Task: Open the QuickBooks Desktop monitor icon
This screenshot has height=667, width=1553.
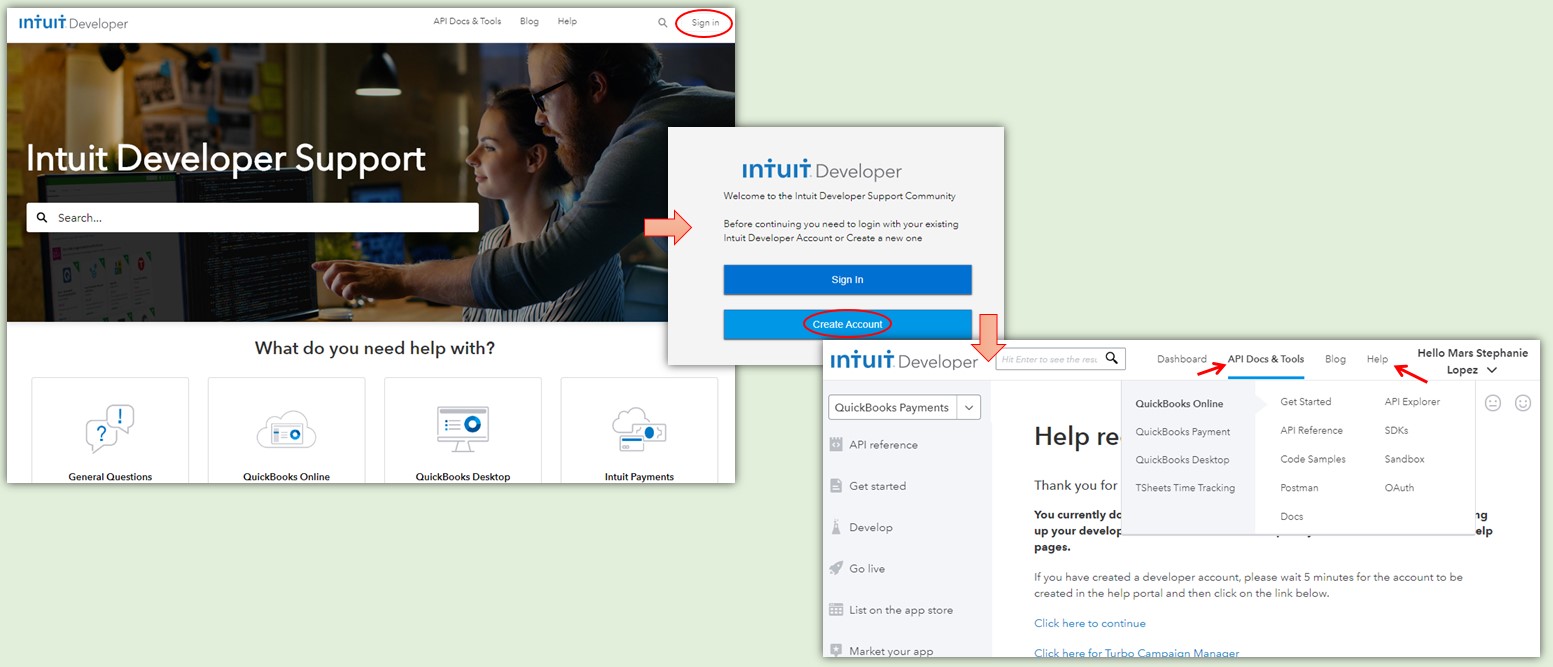Action: click(463, 429)
